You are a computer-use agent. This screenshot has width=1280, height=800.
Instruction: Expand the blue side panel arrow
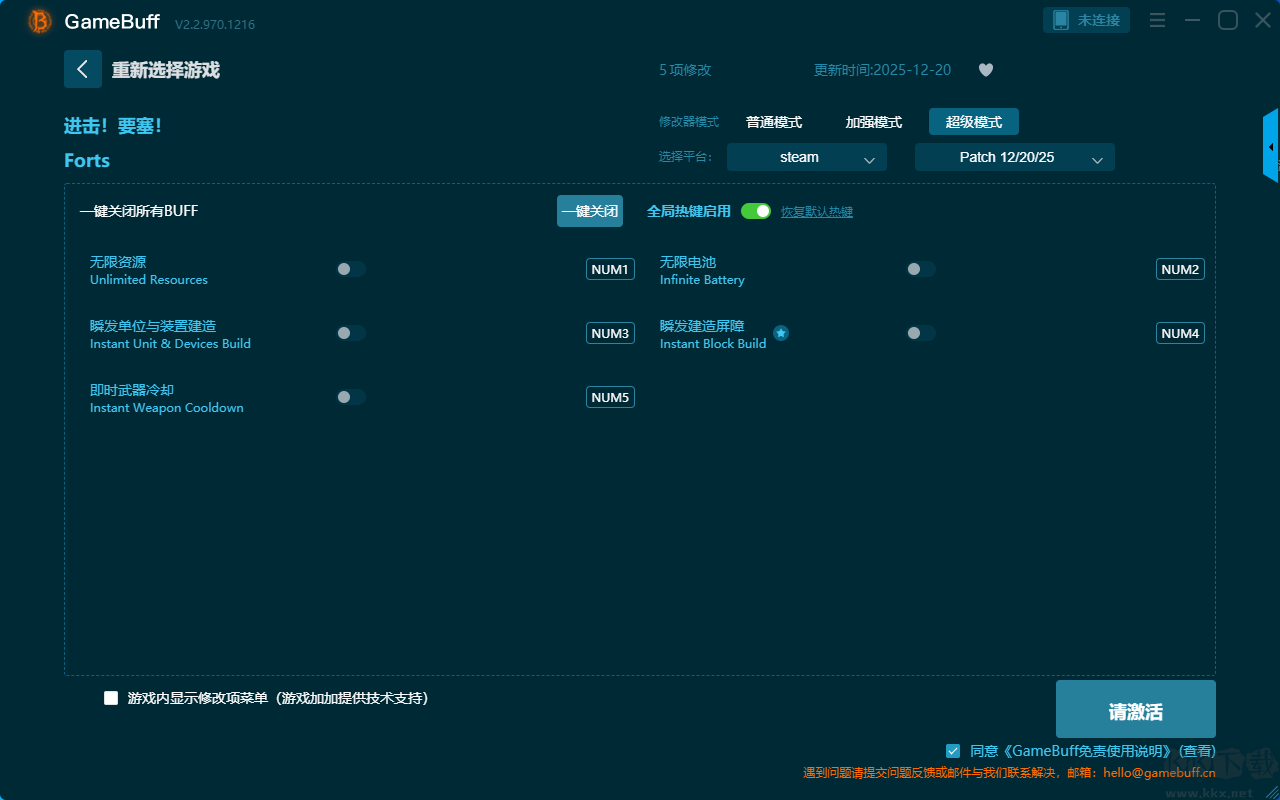[1271, 146]
